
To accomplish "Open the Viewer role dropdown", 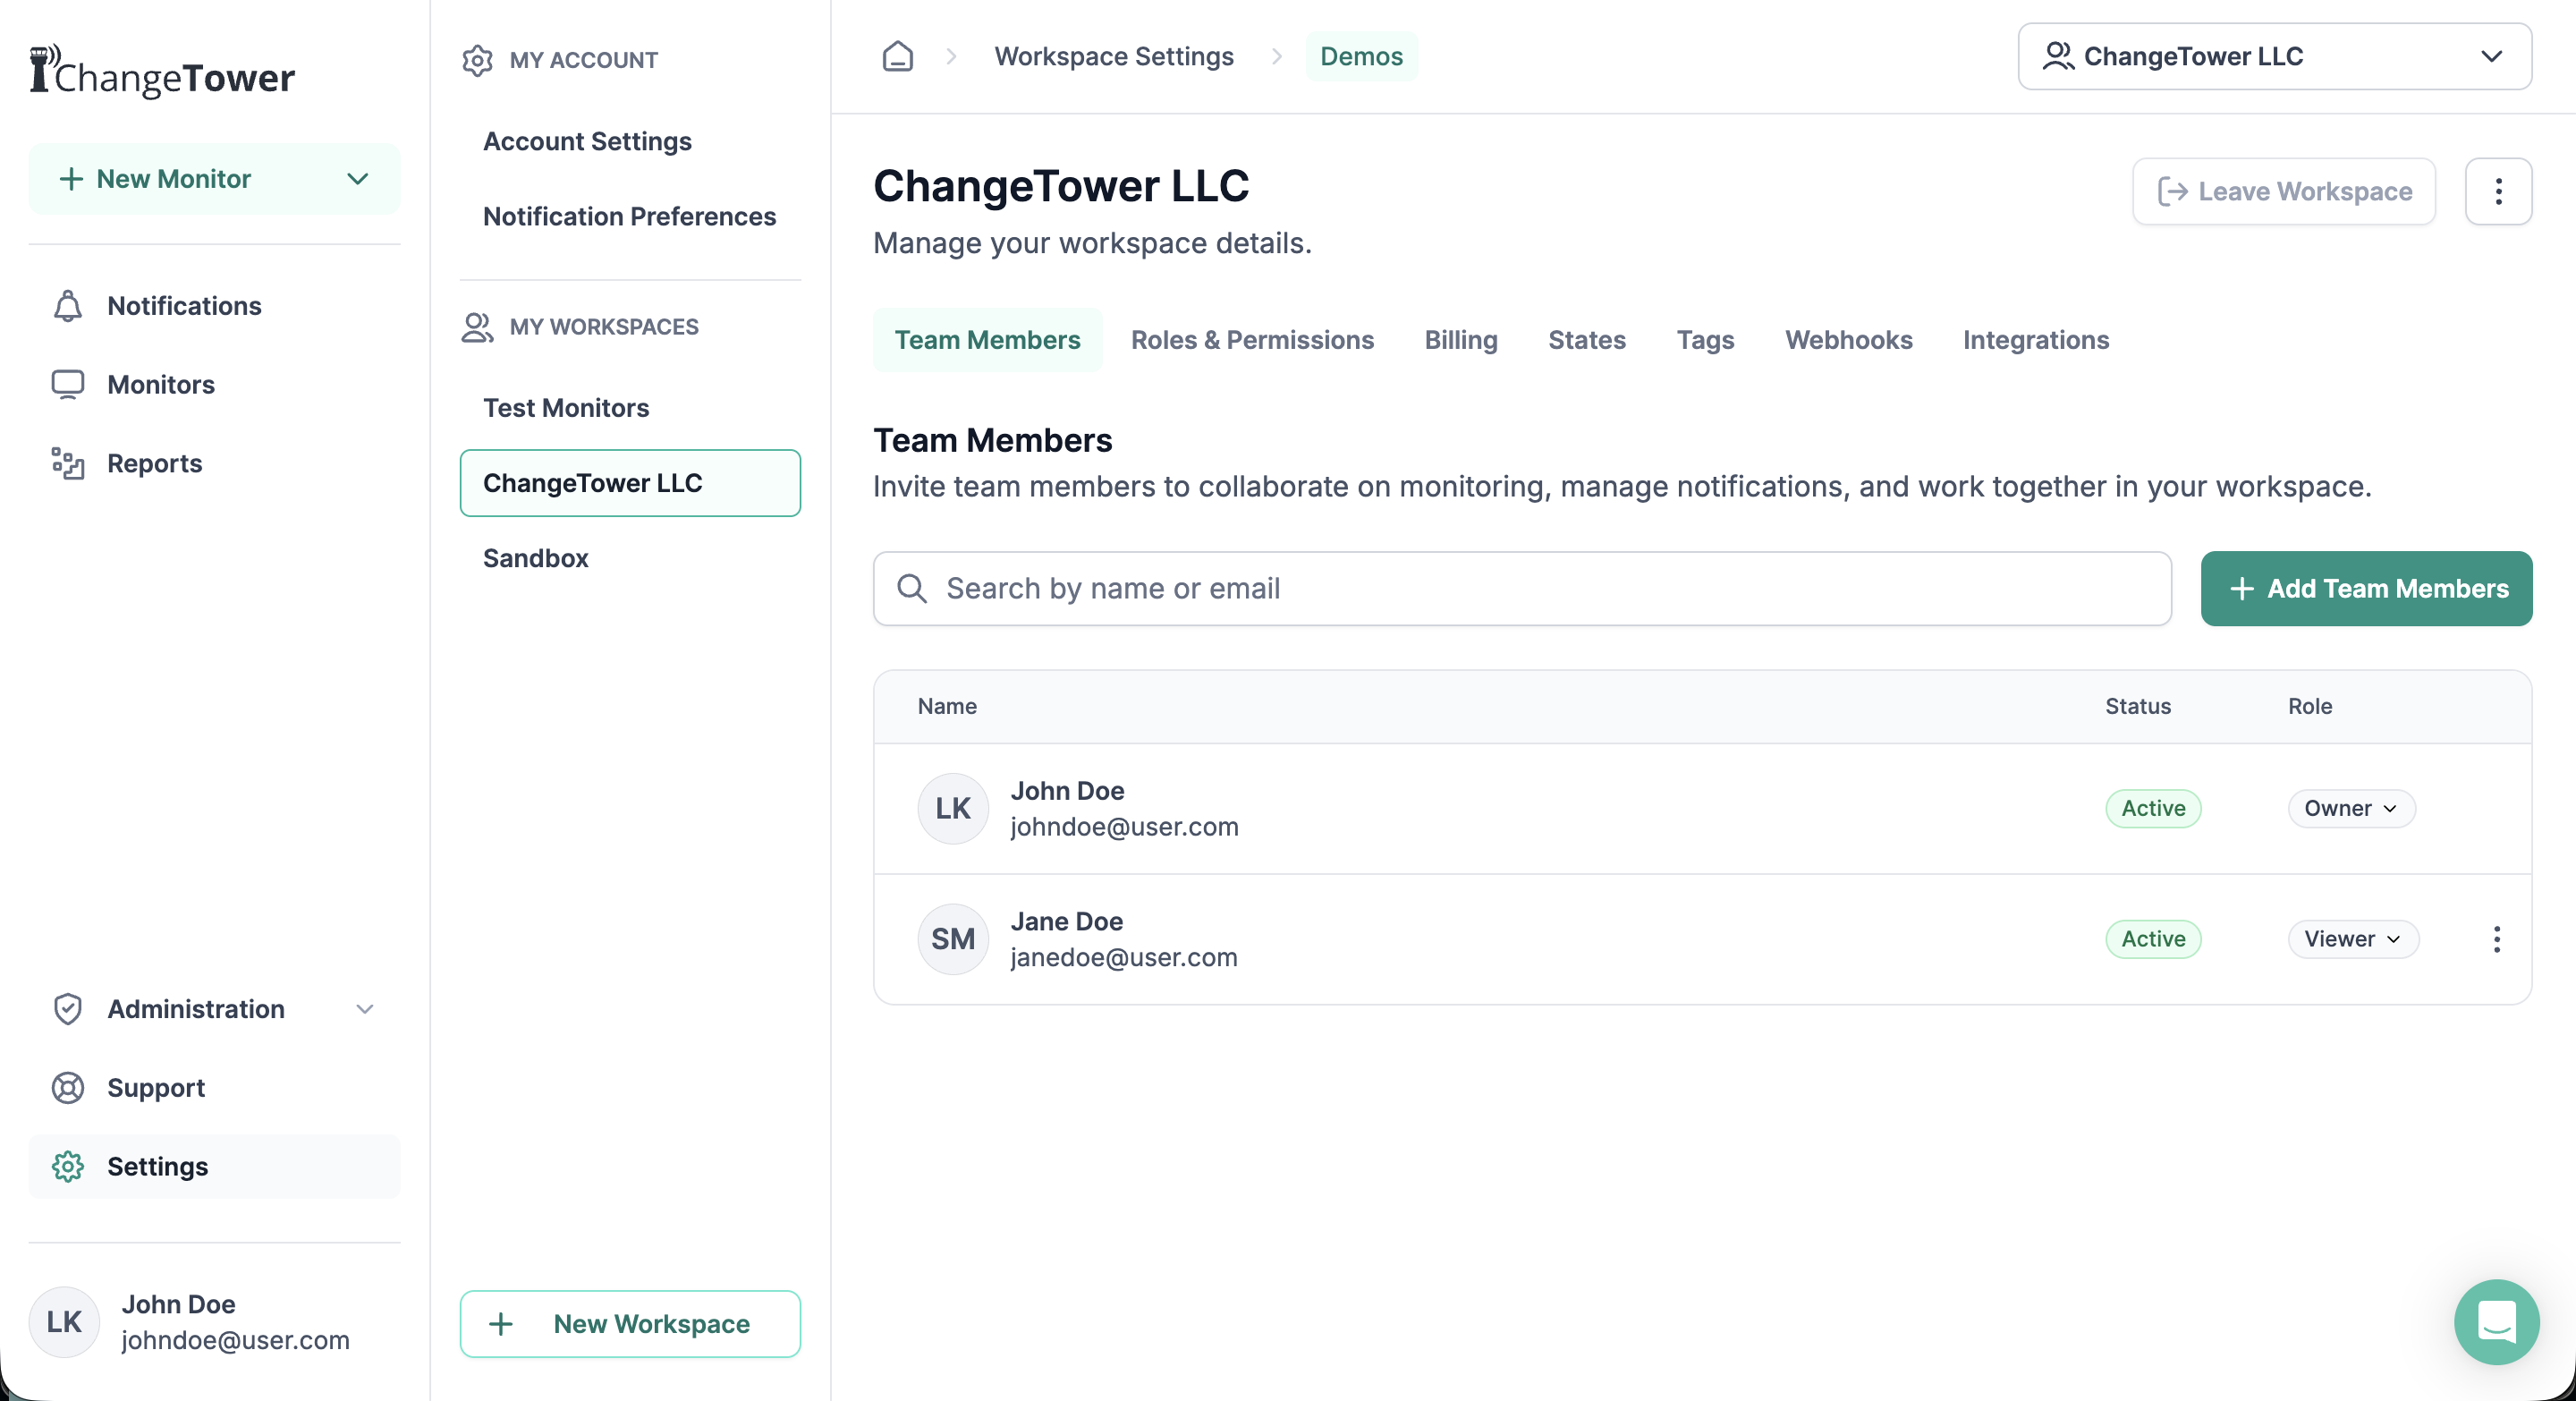I will [2353, 939].
